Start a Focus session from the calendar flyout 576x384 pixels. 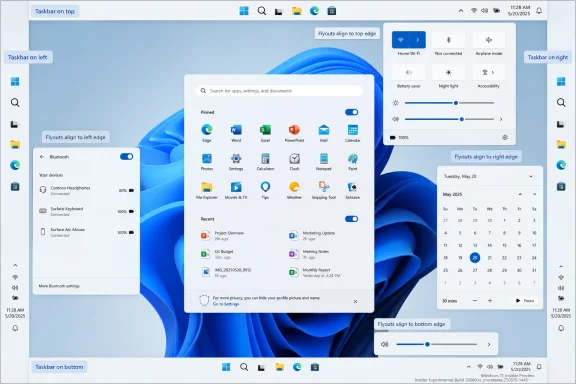(x=525, y=301)
